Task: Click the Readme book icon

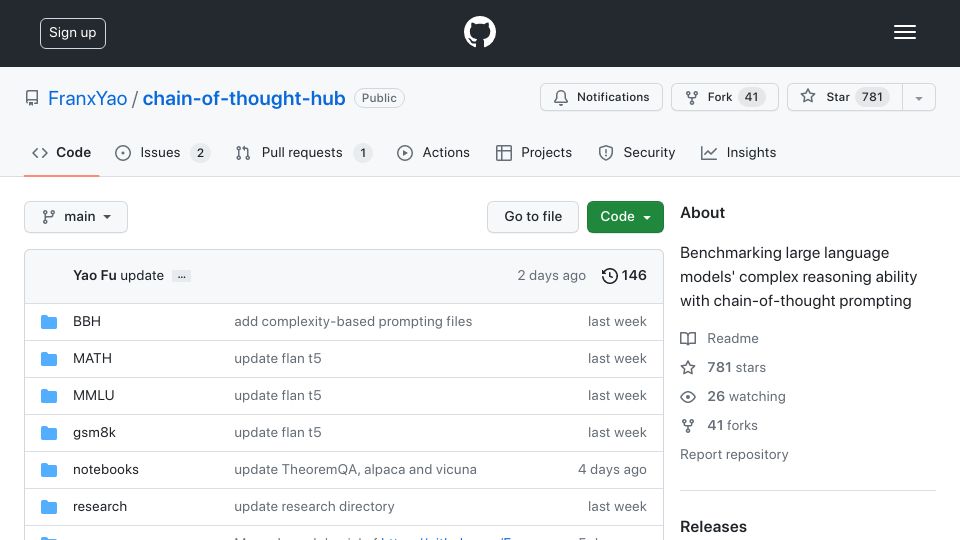Action: tap(688, 339)
